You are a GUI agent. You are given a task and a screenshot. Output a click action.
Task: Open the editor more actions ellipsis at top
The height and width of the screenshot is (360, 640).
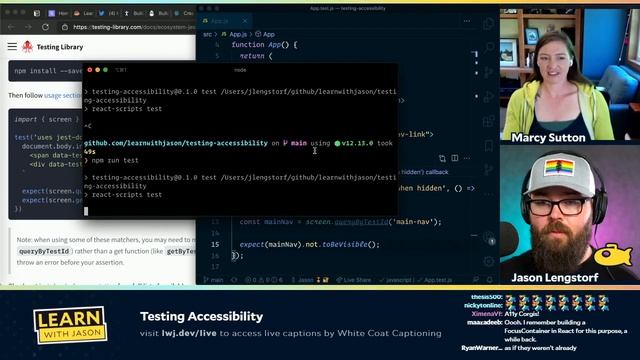(x=467, y=21)
